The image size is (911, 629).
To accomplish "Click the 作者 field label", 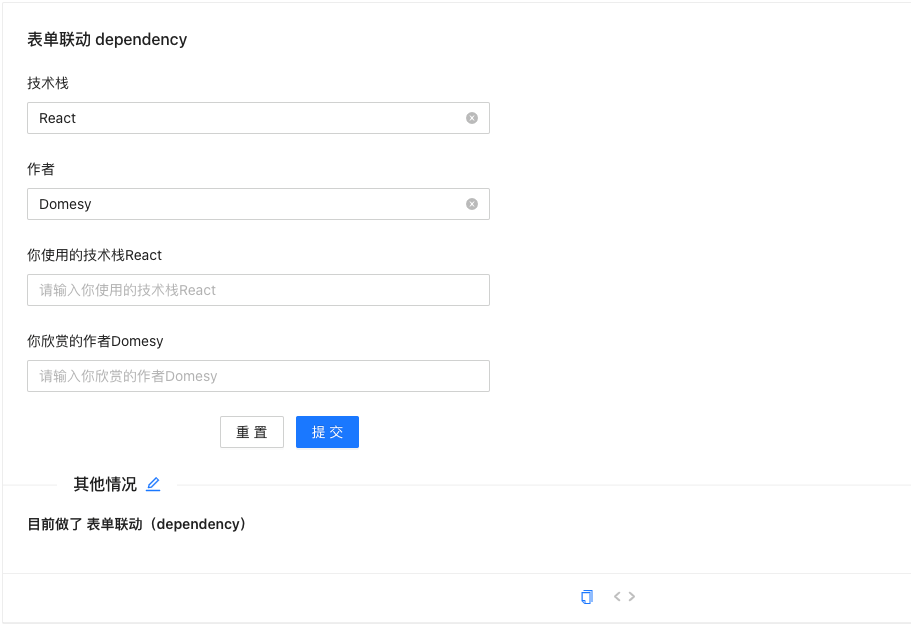I will (x=41, y=169).
